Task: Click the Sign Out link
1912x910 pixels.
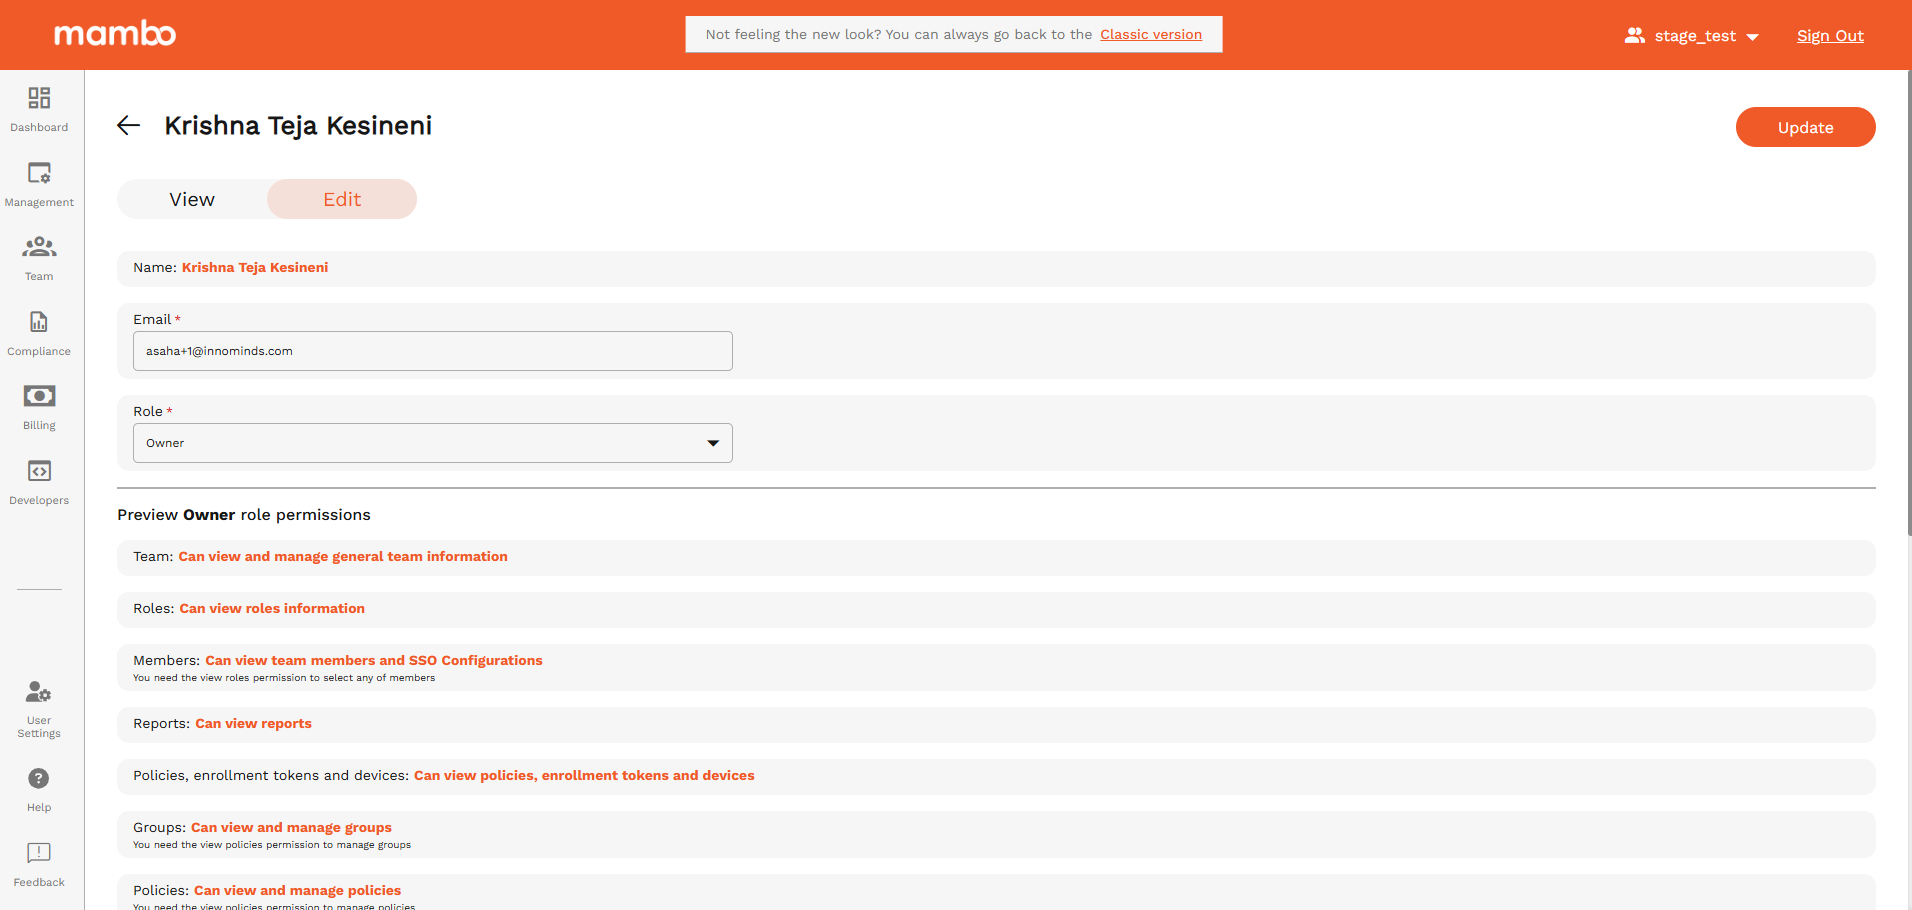Action: click(x=1830, y=36)
